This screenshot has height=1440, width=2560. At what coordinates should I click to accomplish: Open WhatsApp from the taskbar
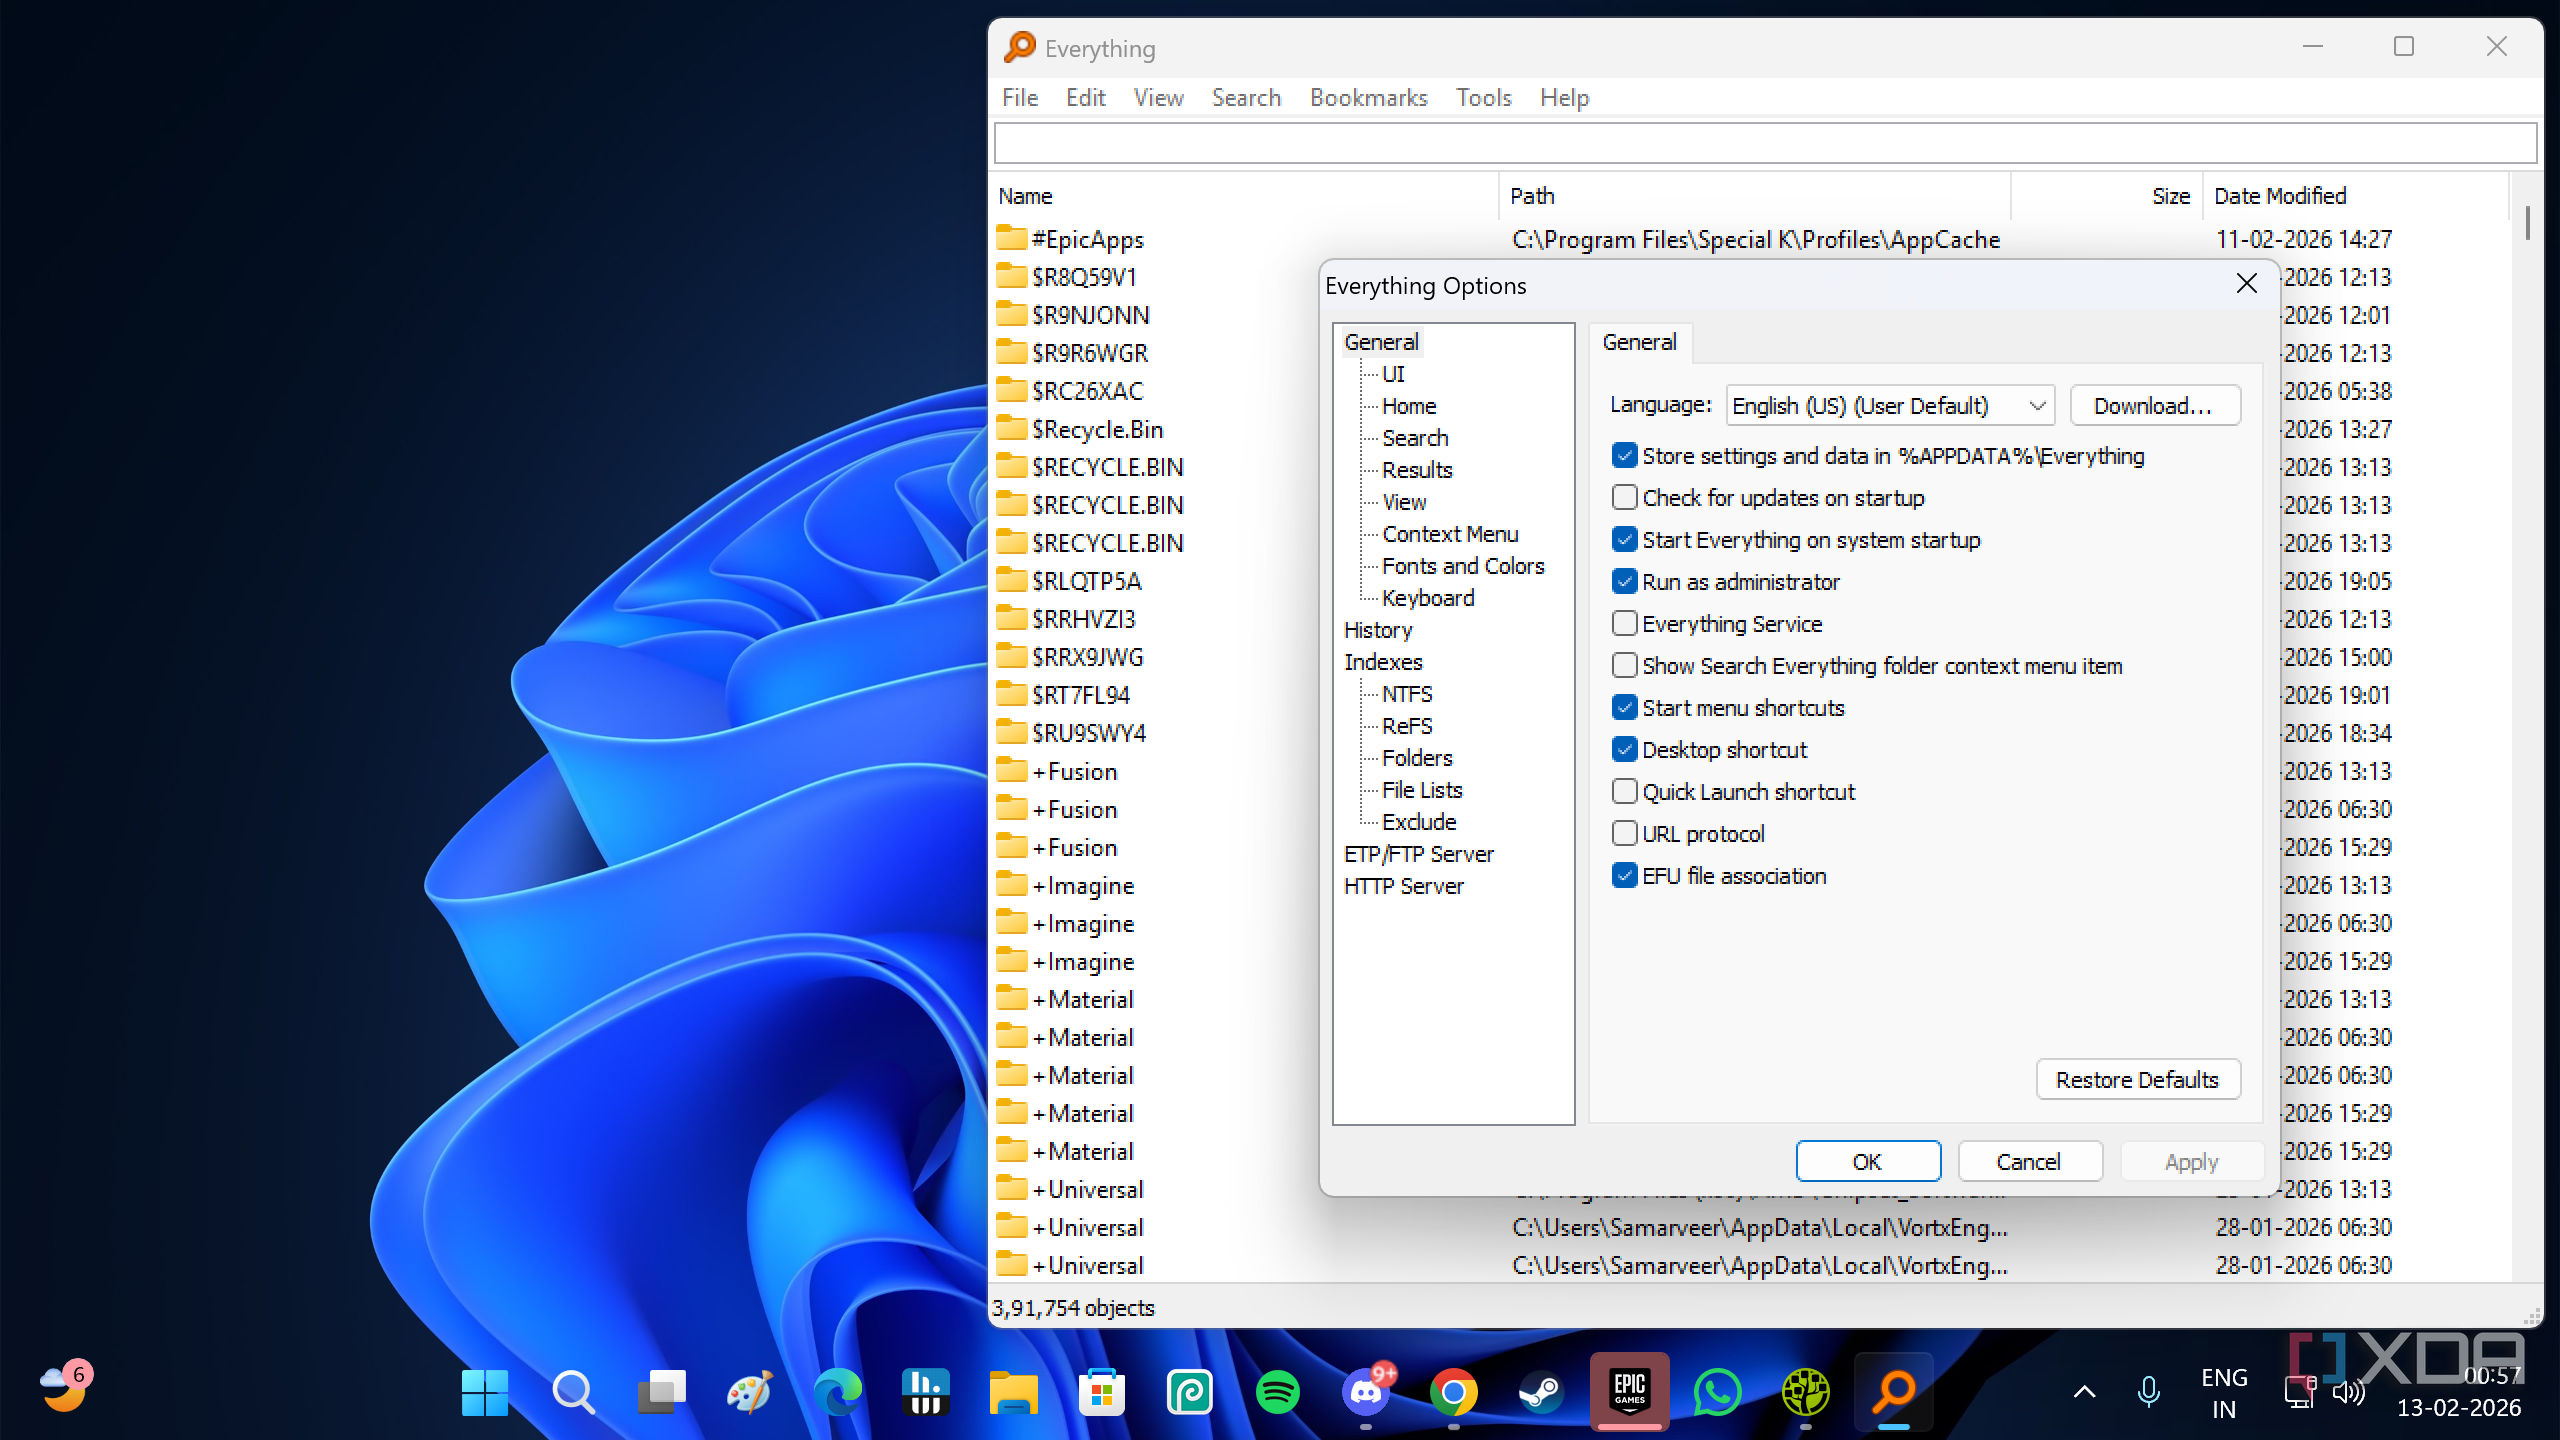pos(1717,1391)
